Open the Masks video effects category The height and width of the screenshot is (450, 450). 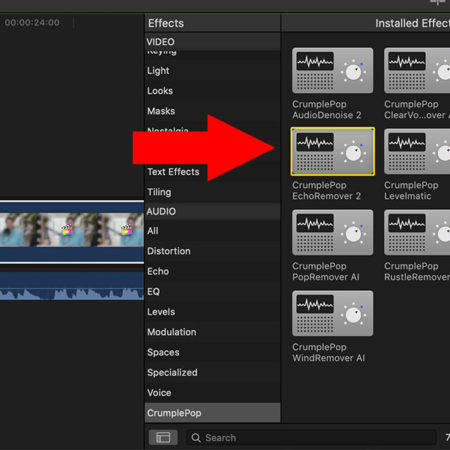pos(212,111)
